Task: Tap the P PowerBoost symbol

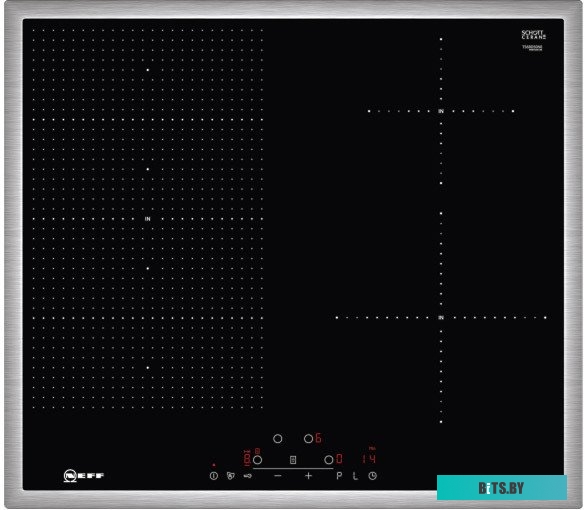Action: 339,476
